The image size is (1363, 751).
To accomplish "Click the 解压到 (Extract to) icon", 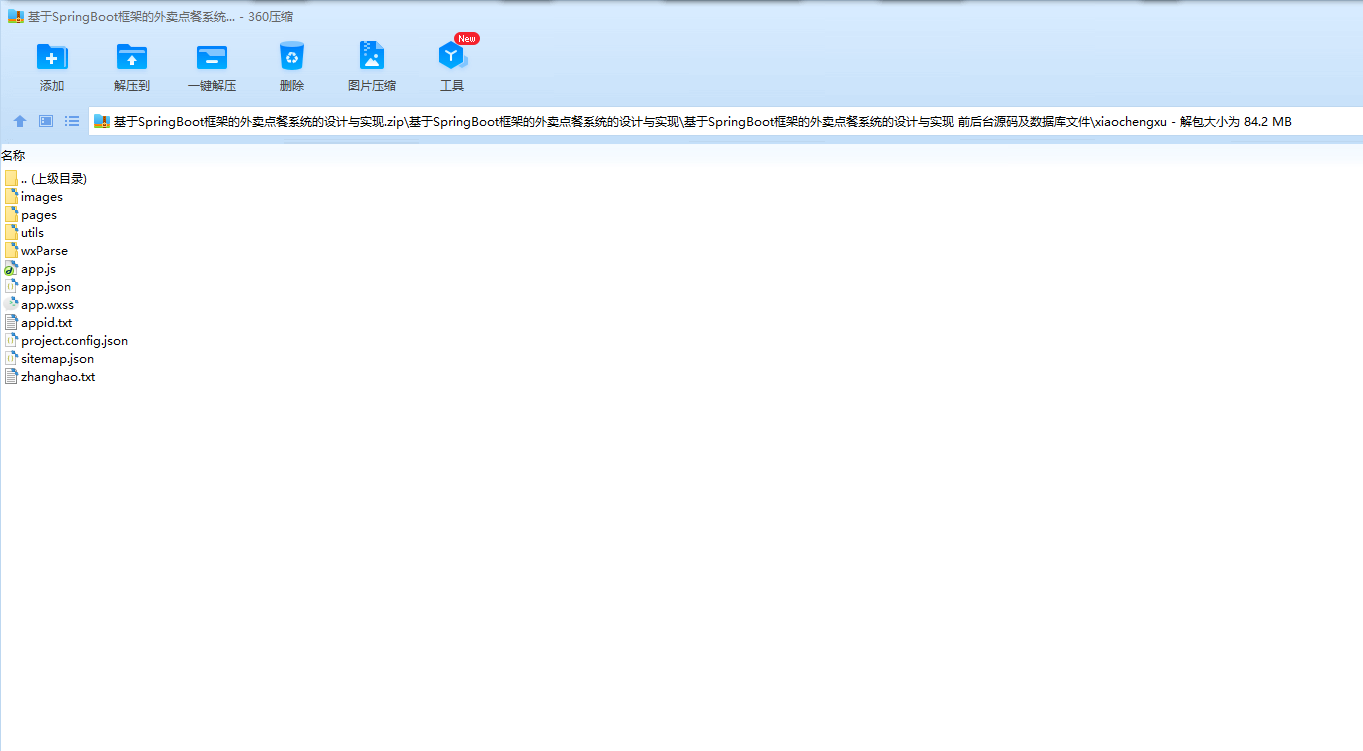I will coord(132,57).
